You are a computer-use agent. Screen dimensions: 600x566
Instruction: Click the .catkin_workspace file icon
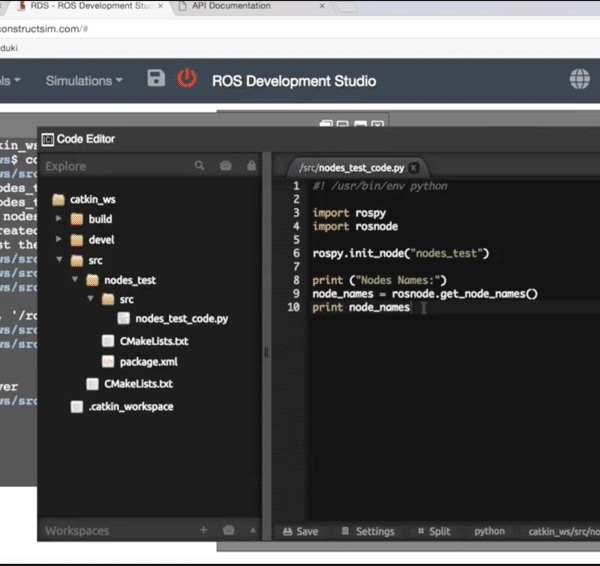[77, 407]
